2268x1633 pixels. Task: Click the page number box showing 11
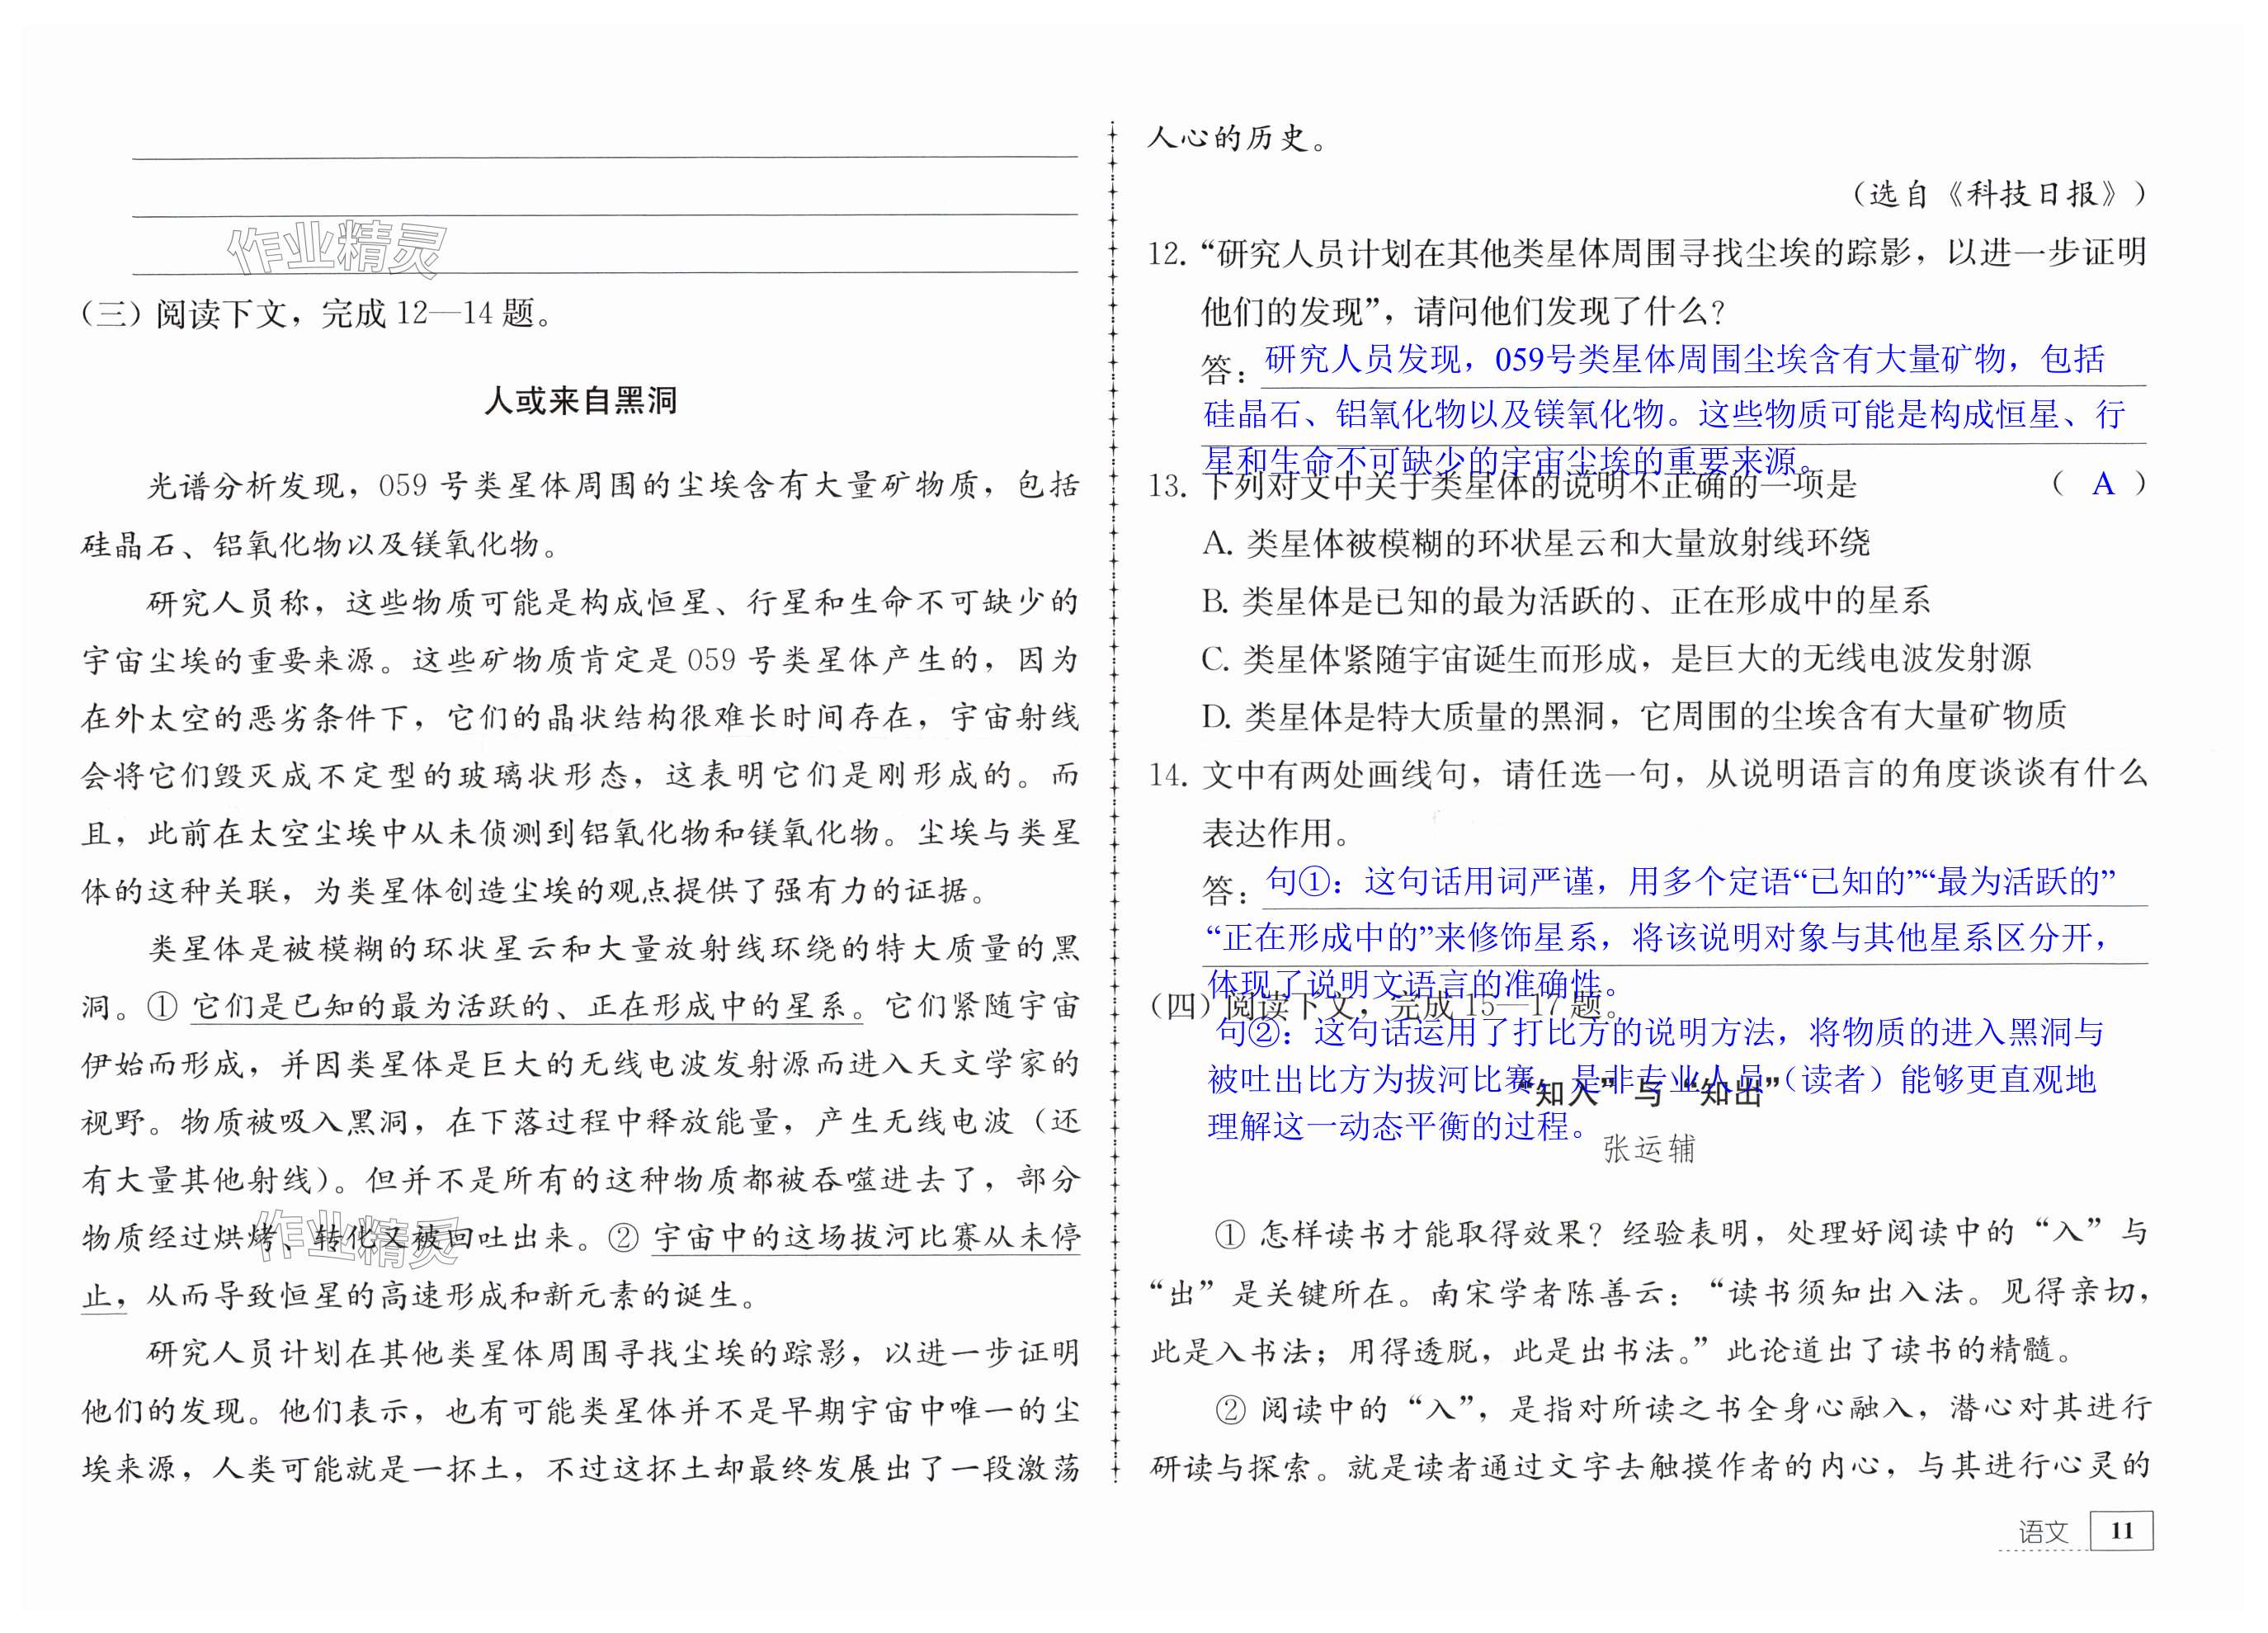2121,1531
